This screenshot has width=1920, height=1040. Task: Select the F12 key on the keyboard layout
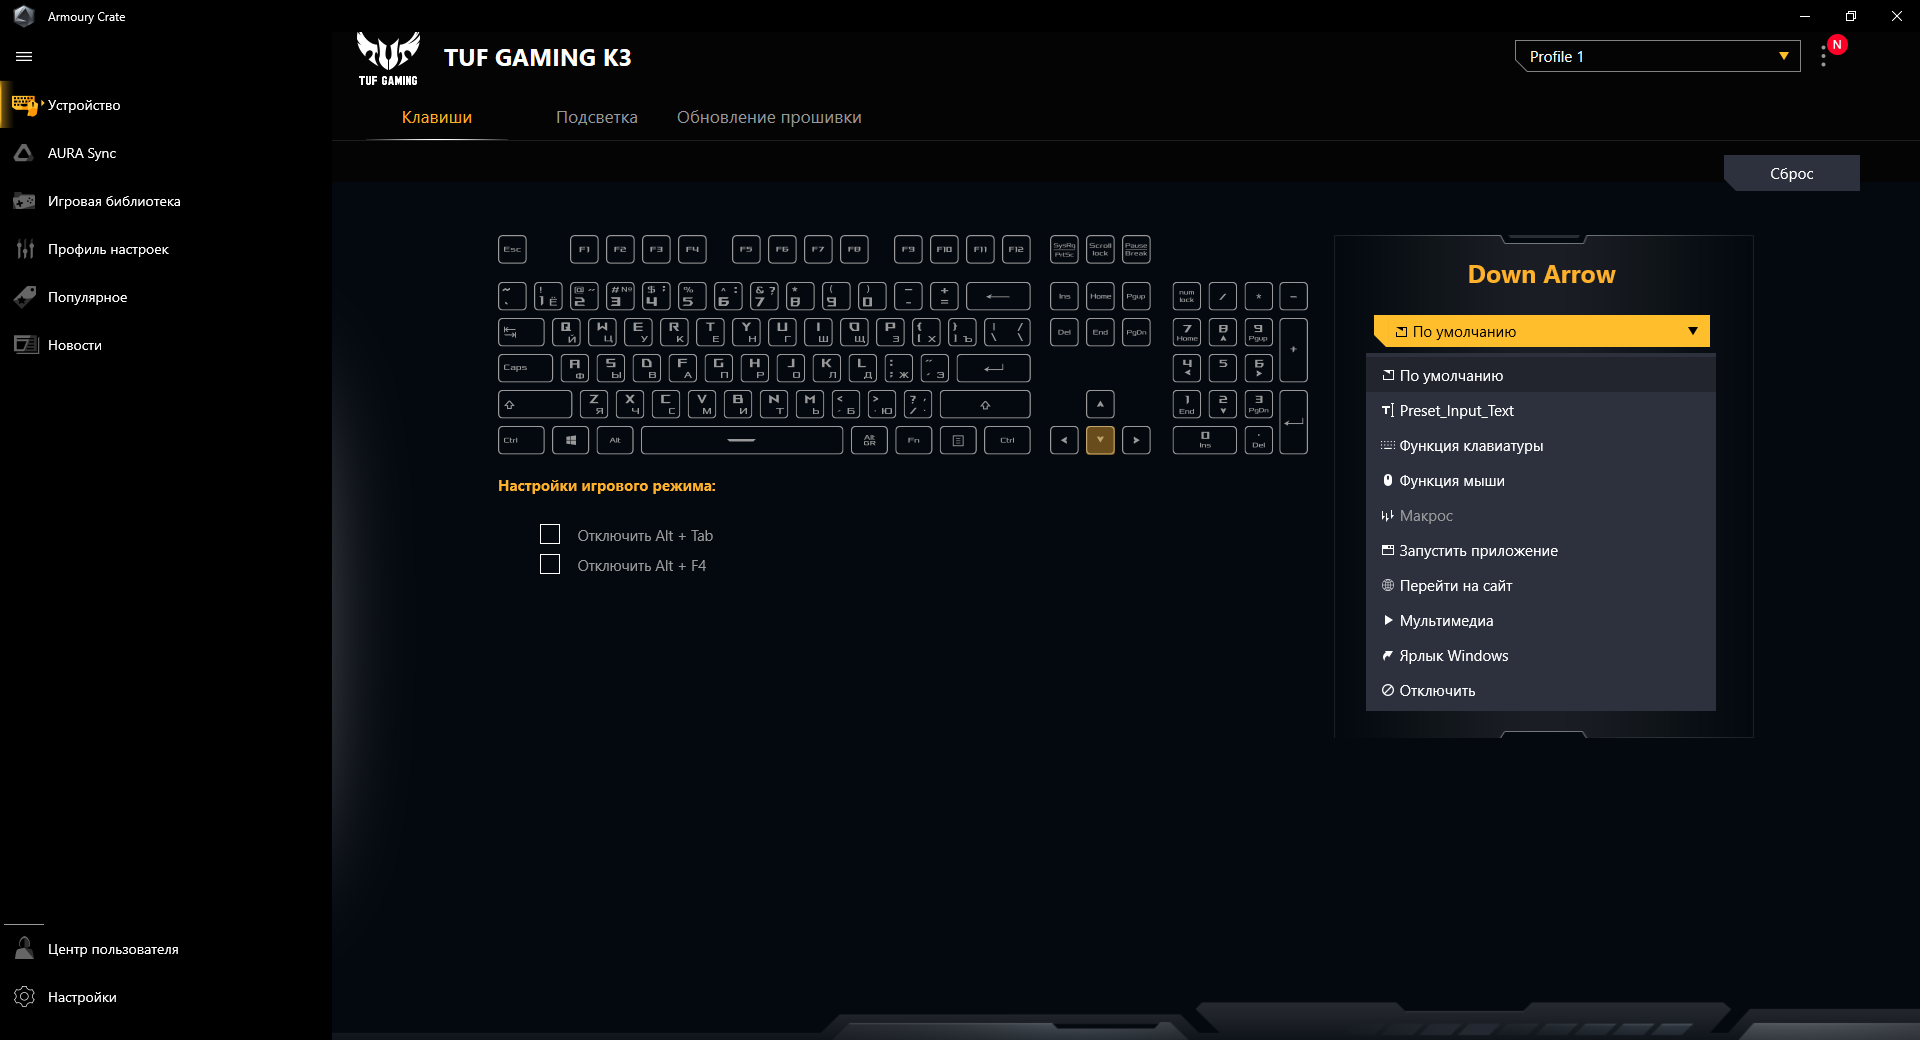1016,249
